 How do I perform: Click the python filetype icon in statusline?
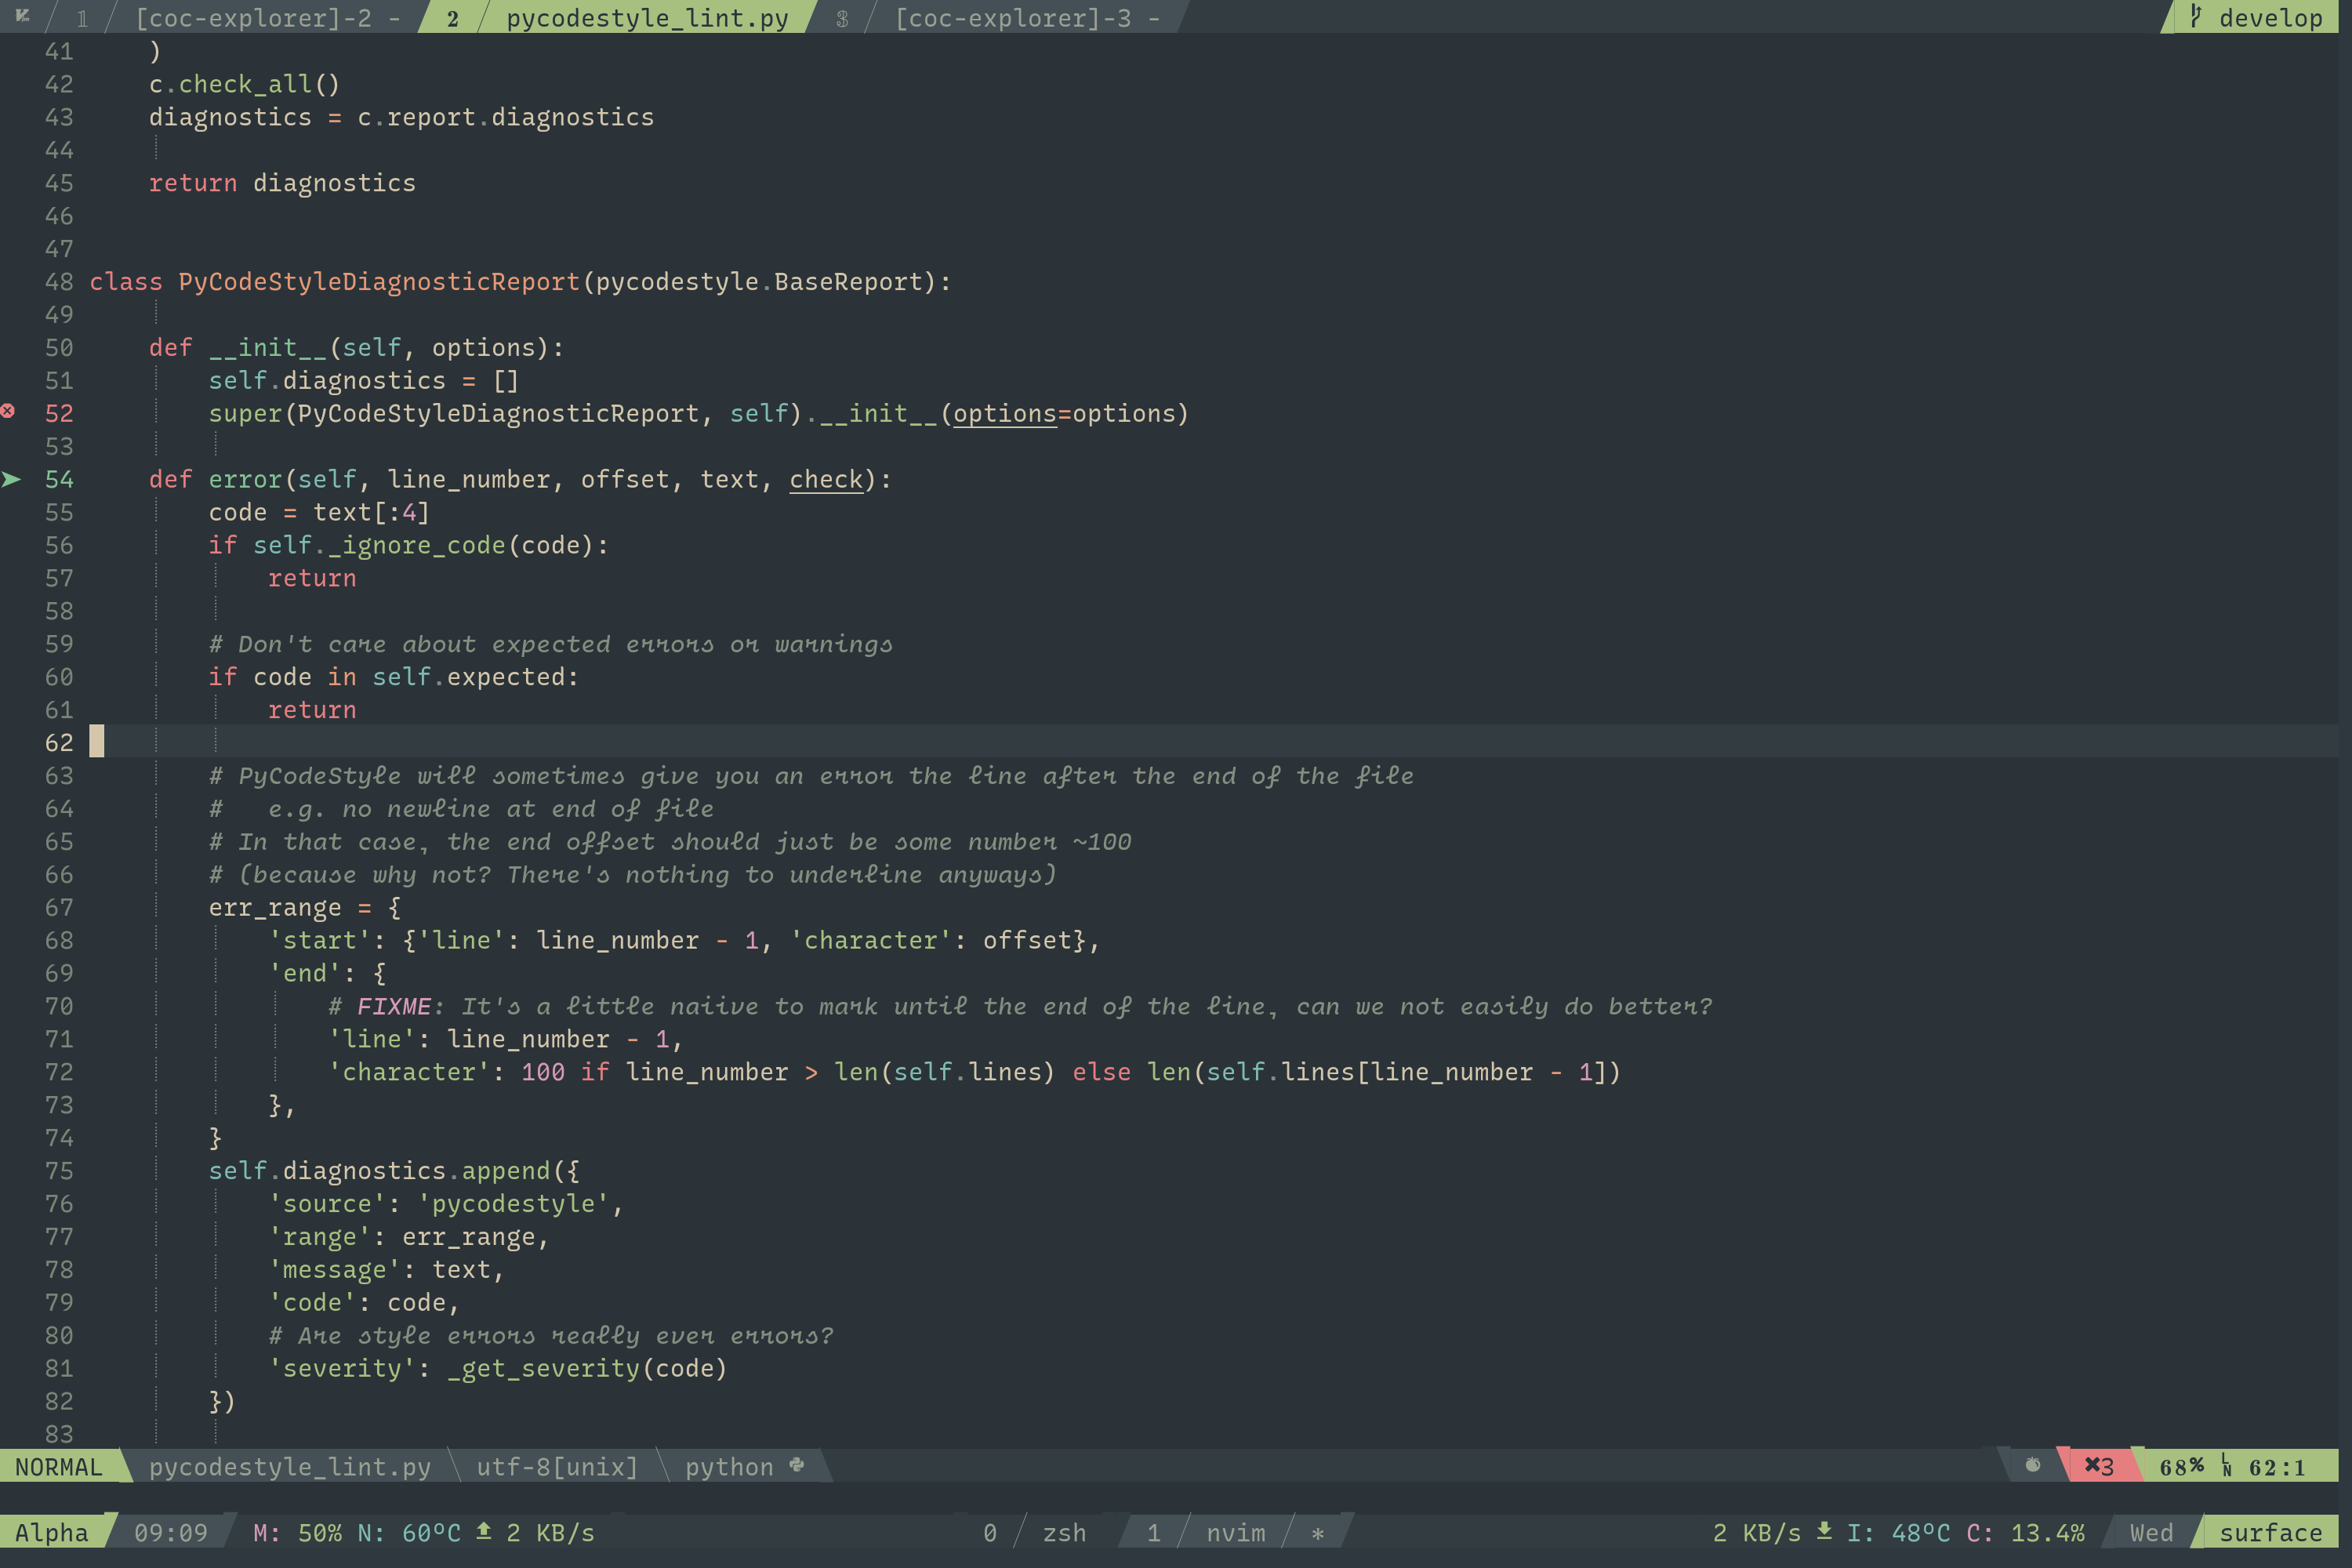tap(797, 1465)
